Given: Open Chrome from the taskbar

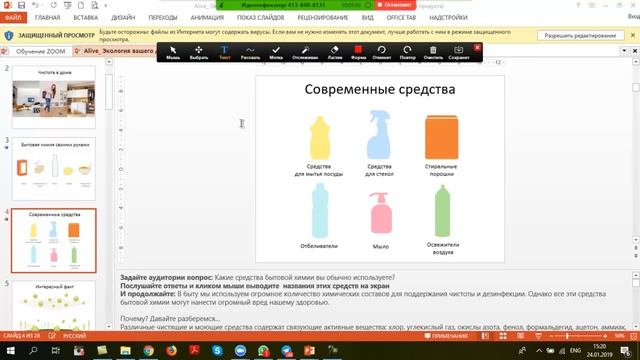Looking at the screenshot, I should (149, 351).
